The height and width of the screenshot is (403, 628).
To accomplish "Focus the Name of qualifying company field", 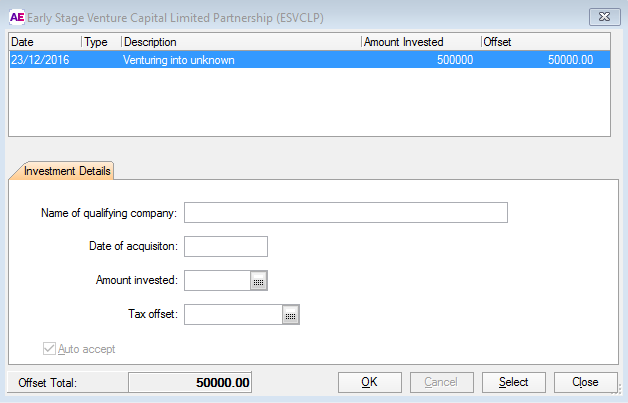I will pos(346,212).
